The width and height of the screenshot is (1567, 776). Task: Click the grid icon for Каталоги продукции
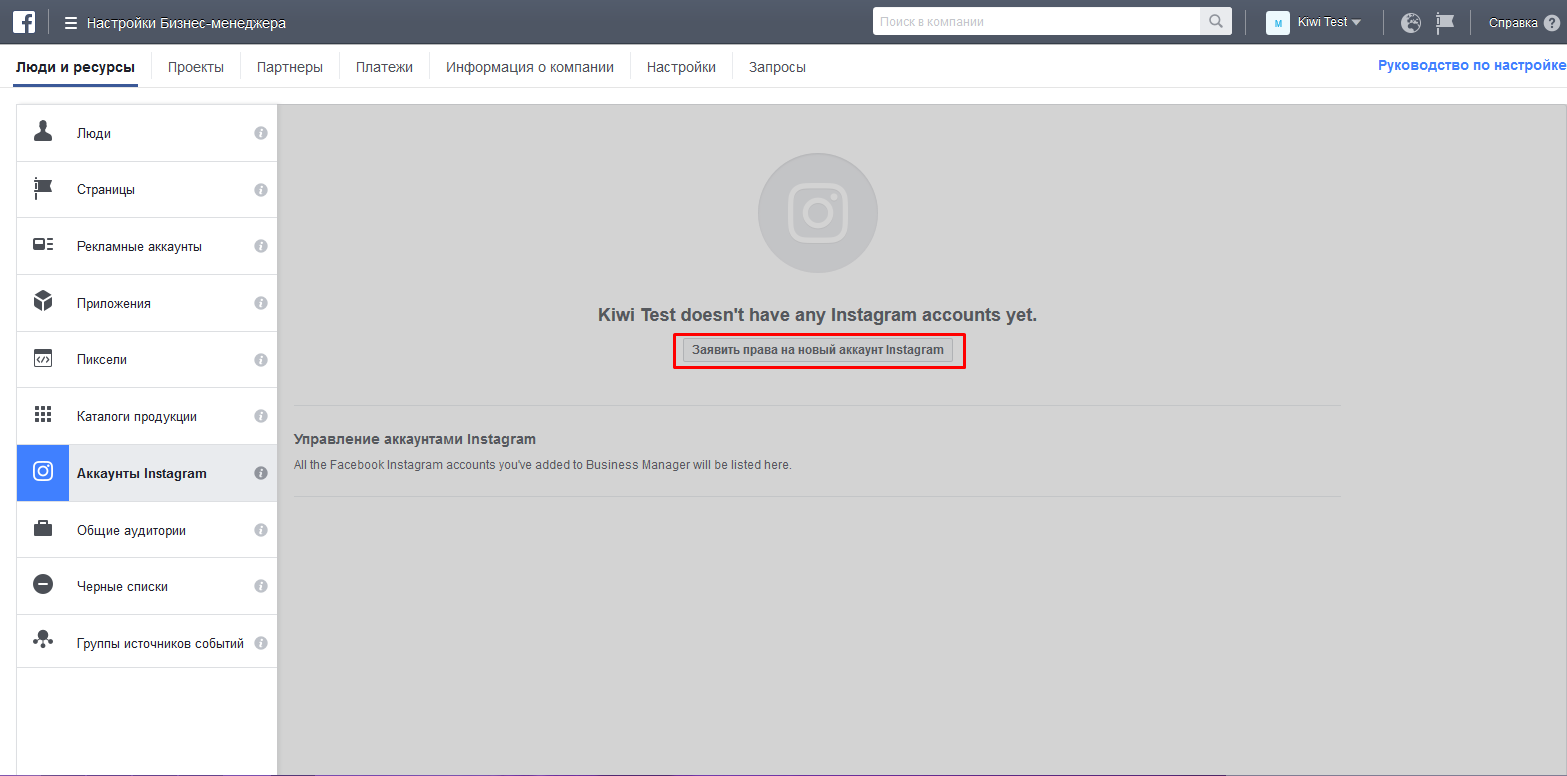43,415
